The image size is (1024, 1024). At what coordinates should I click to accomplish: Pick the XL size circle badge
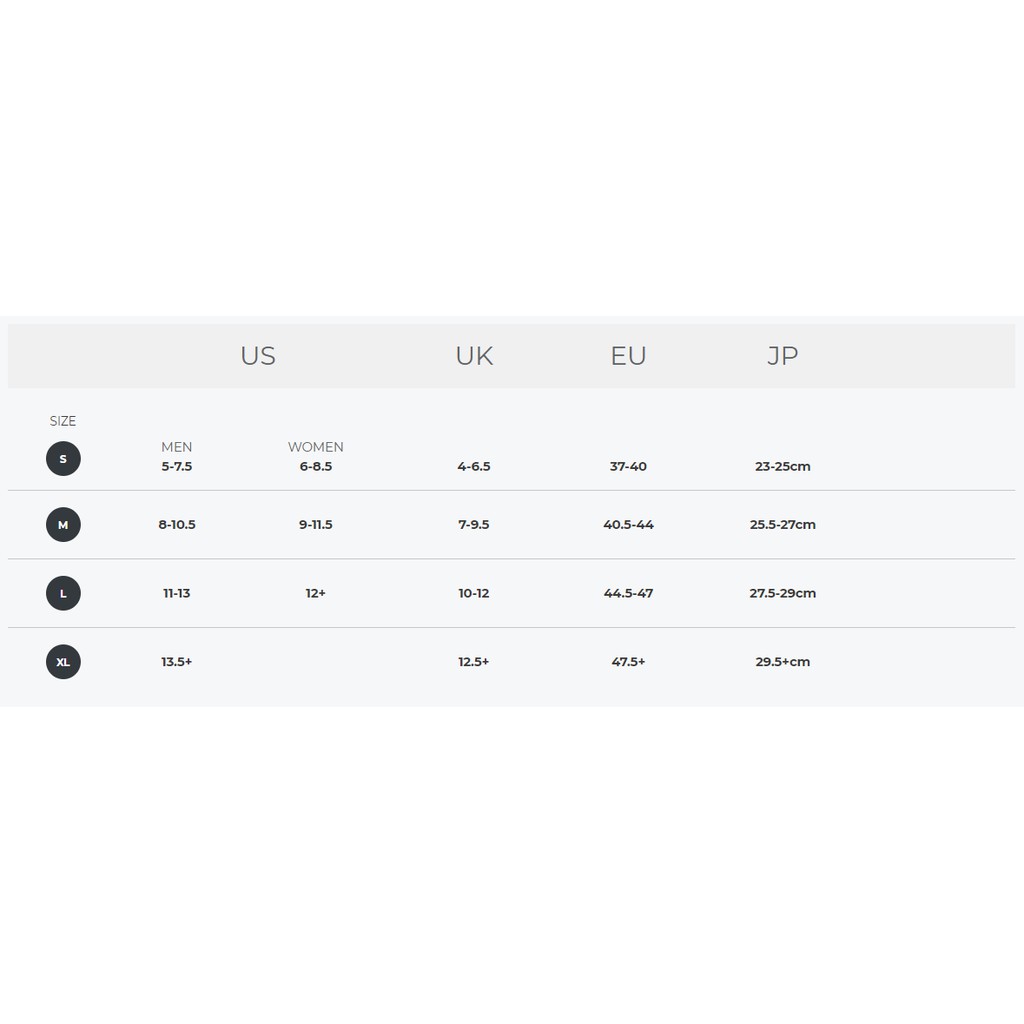click(x=63, y=662)
